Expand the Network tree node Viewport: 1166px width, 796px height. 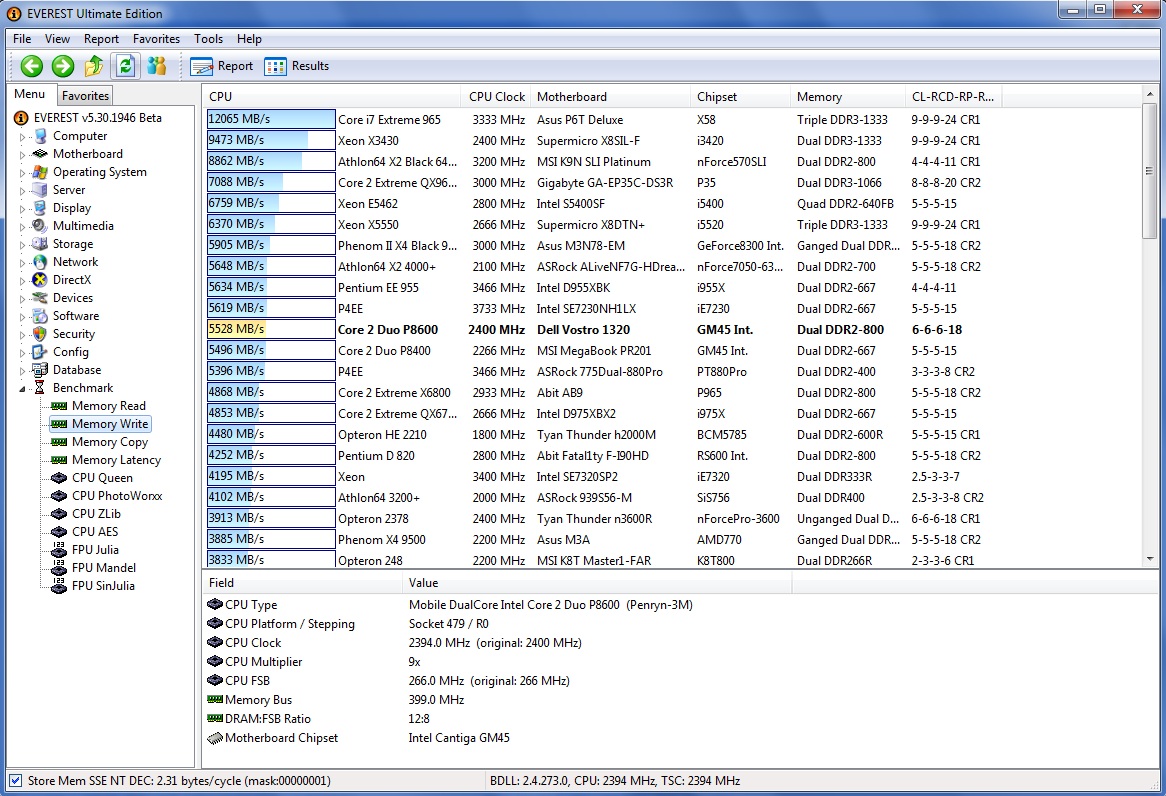(x=22, y=263)
